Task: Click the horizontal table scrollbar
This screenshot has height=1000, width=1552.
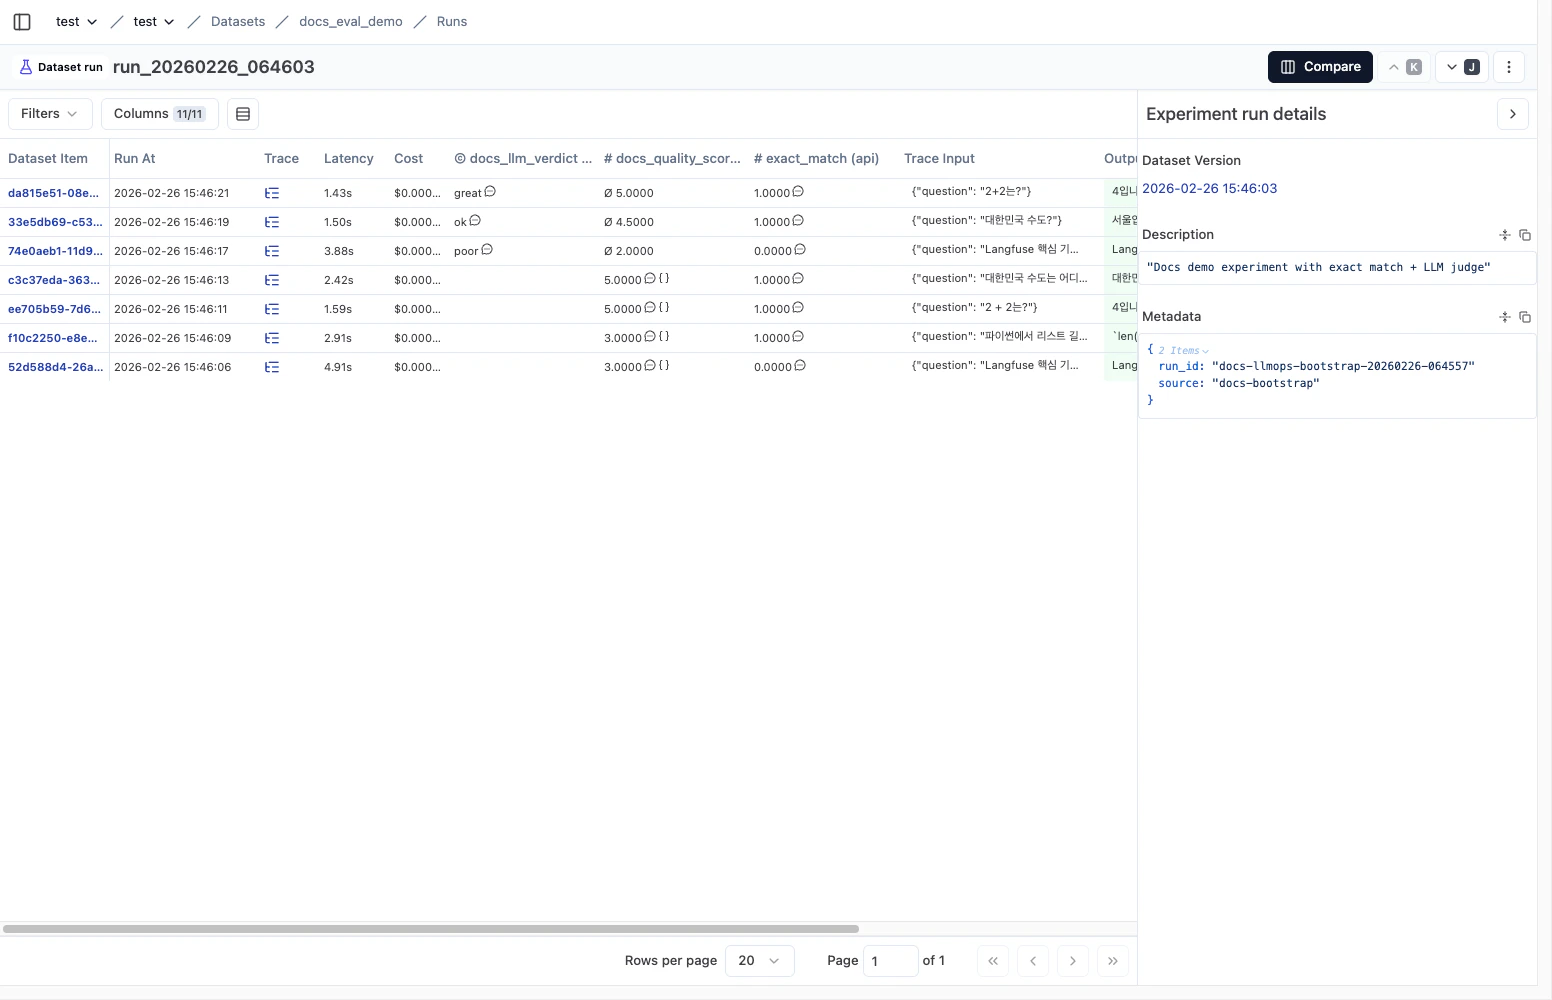Action: click(x=430, y=929)
